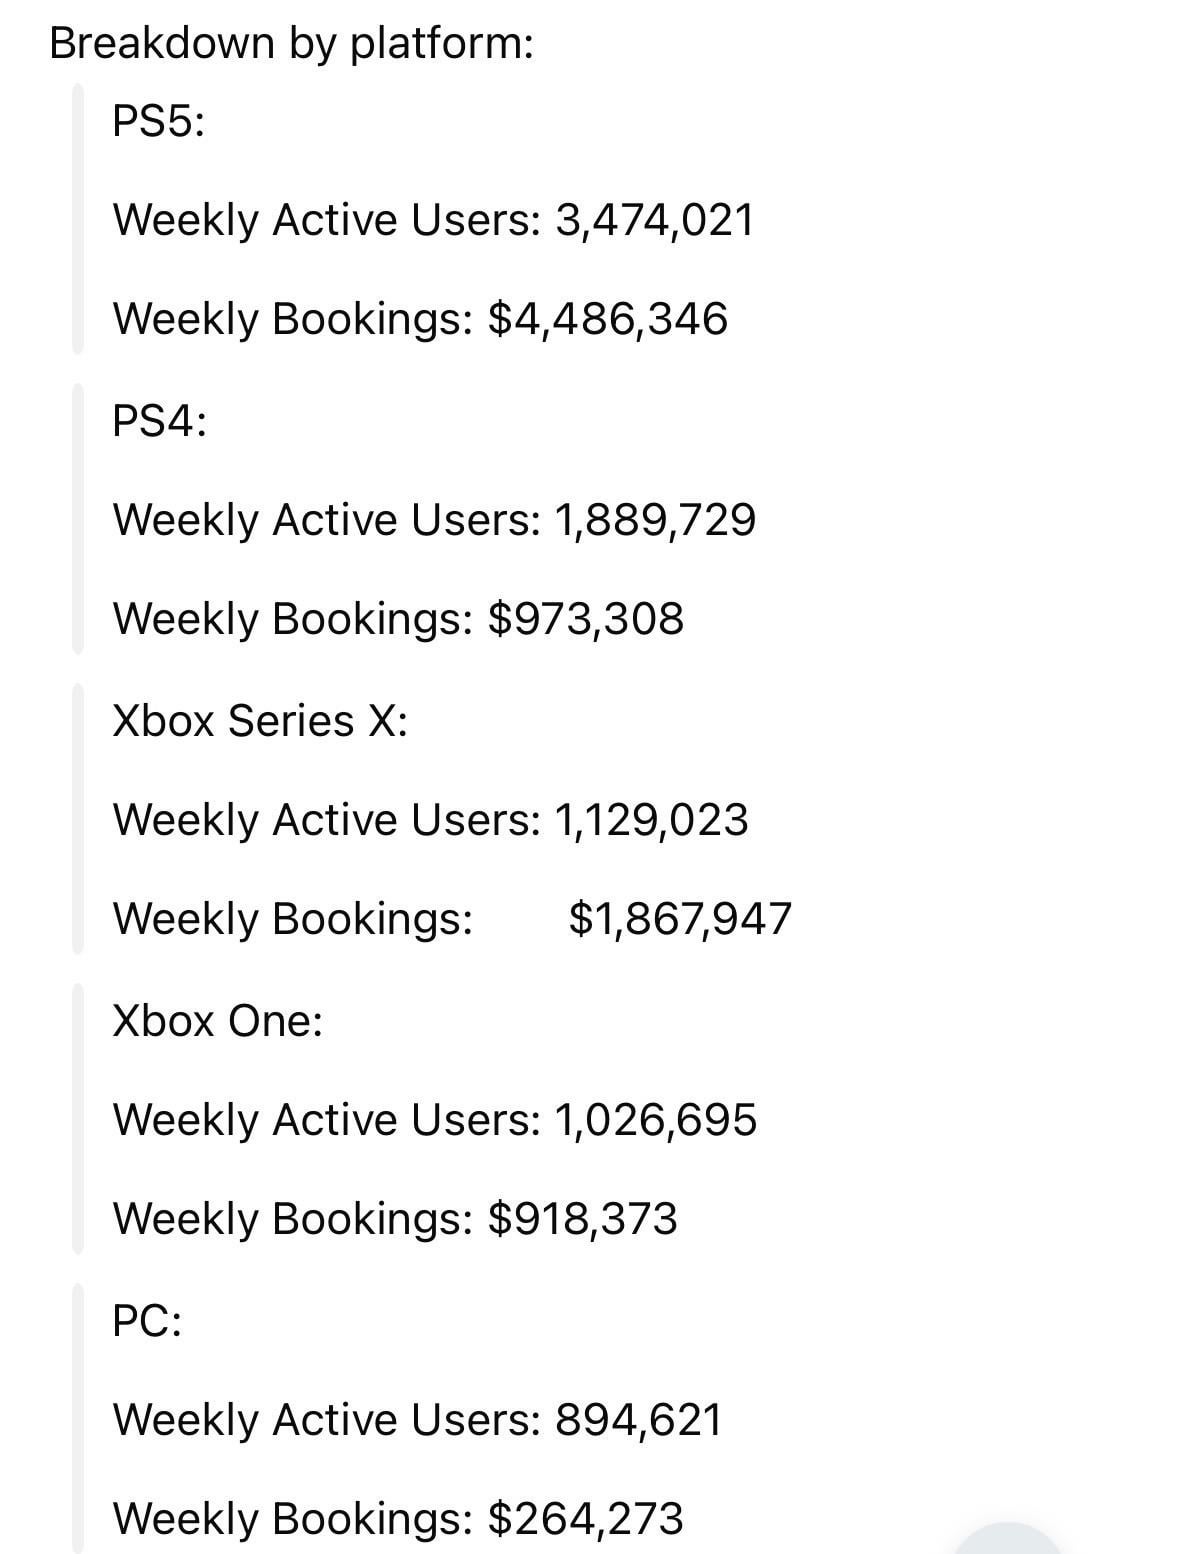The width and height of the screenshot is (1179, 1554).
Task: Click the 'PS4:' platform label
Action: (159, 421)
